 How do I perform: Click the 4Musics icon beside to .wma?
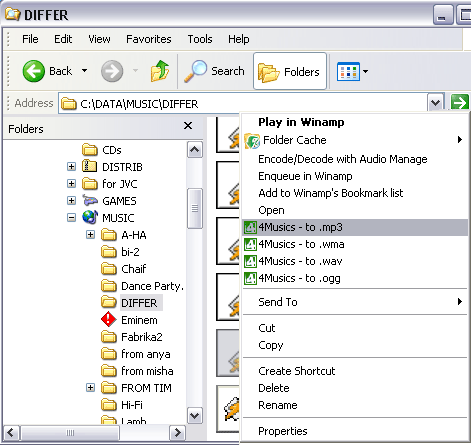click(x=250, y=244)
